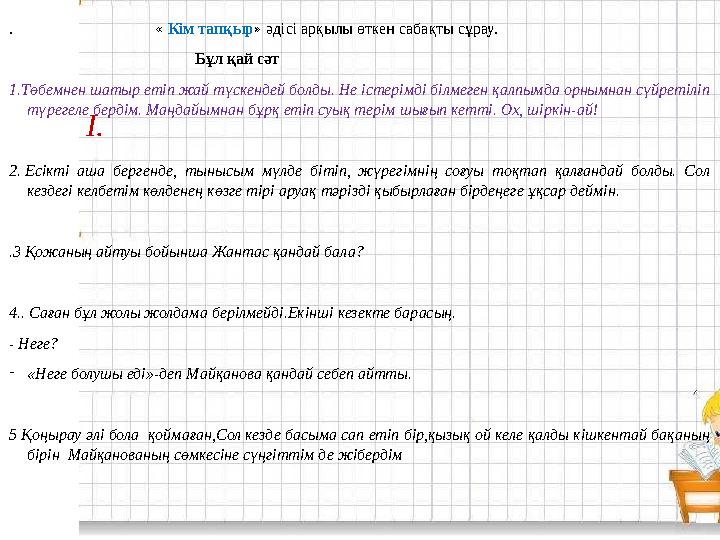
Task: Click the line «бірін Майқанованың сөмкесіне сүңгіттім»
Action: (214, 455)
